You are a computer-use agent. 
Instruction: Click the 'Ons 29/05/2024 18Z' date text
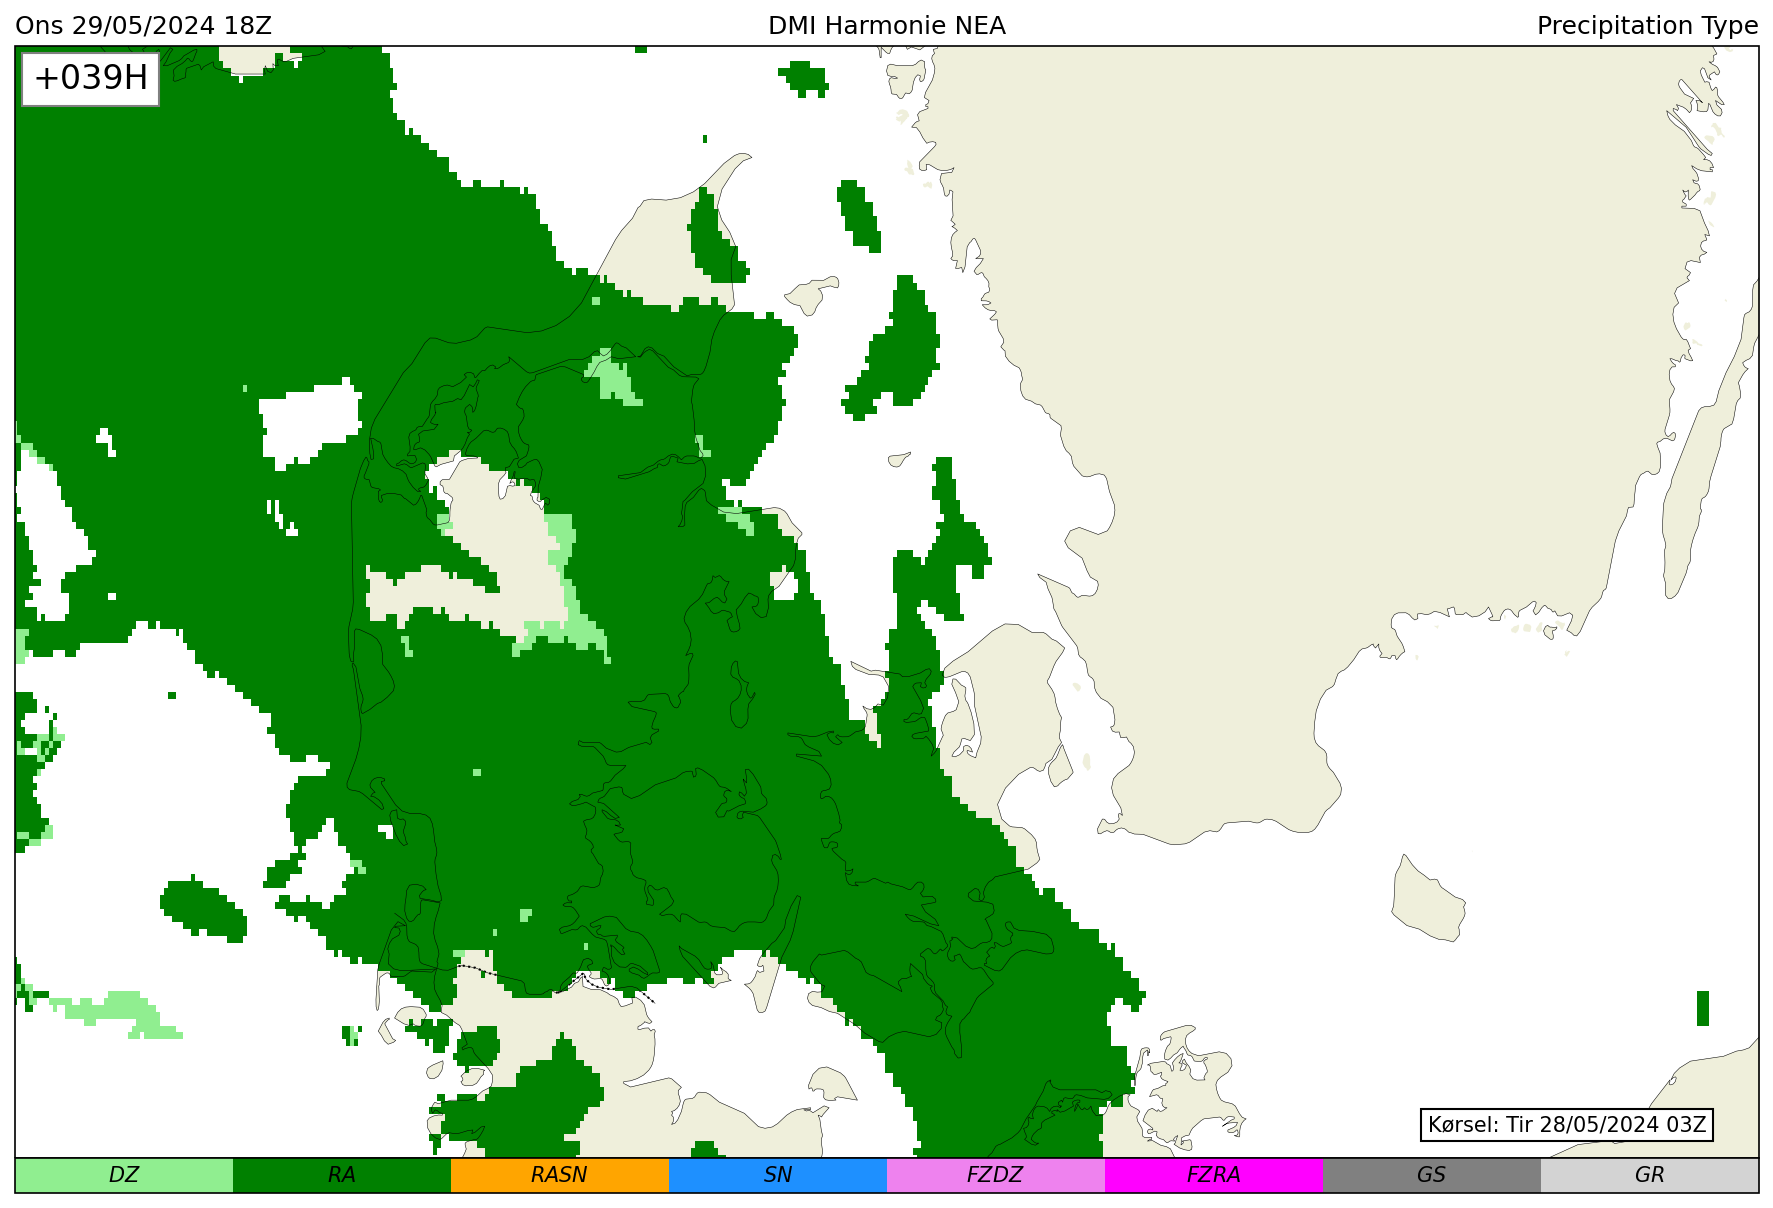pyautogui.click(x=143, y=26)
